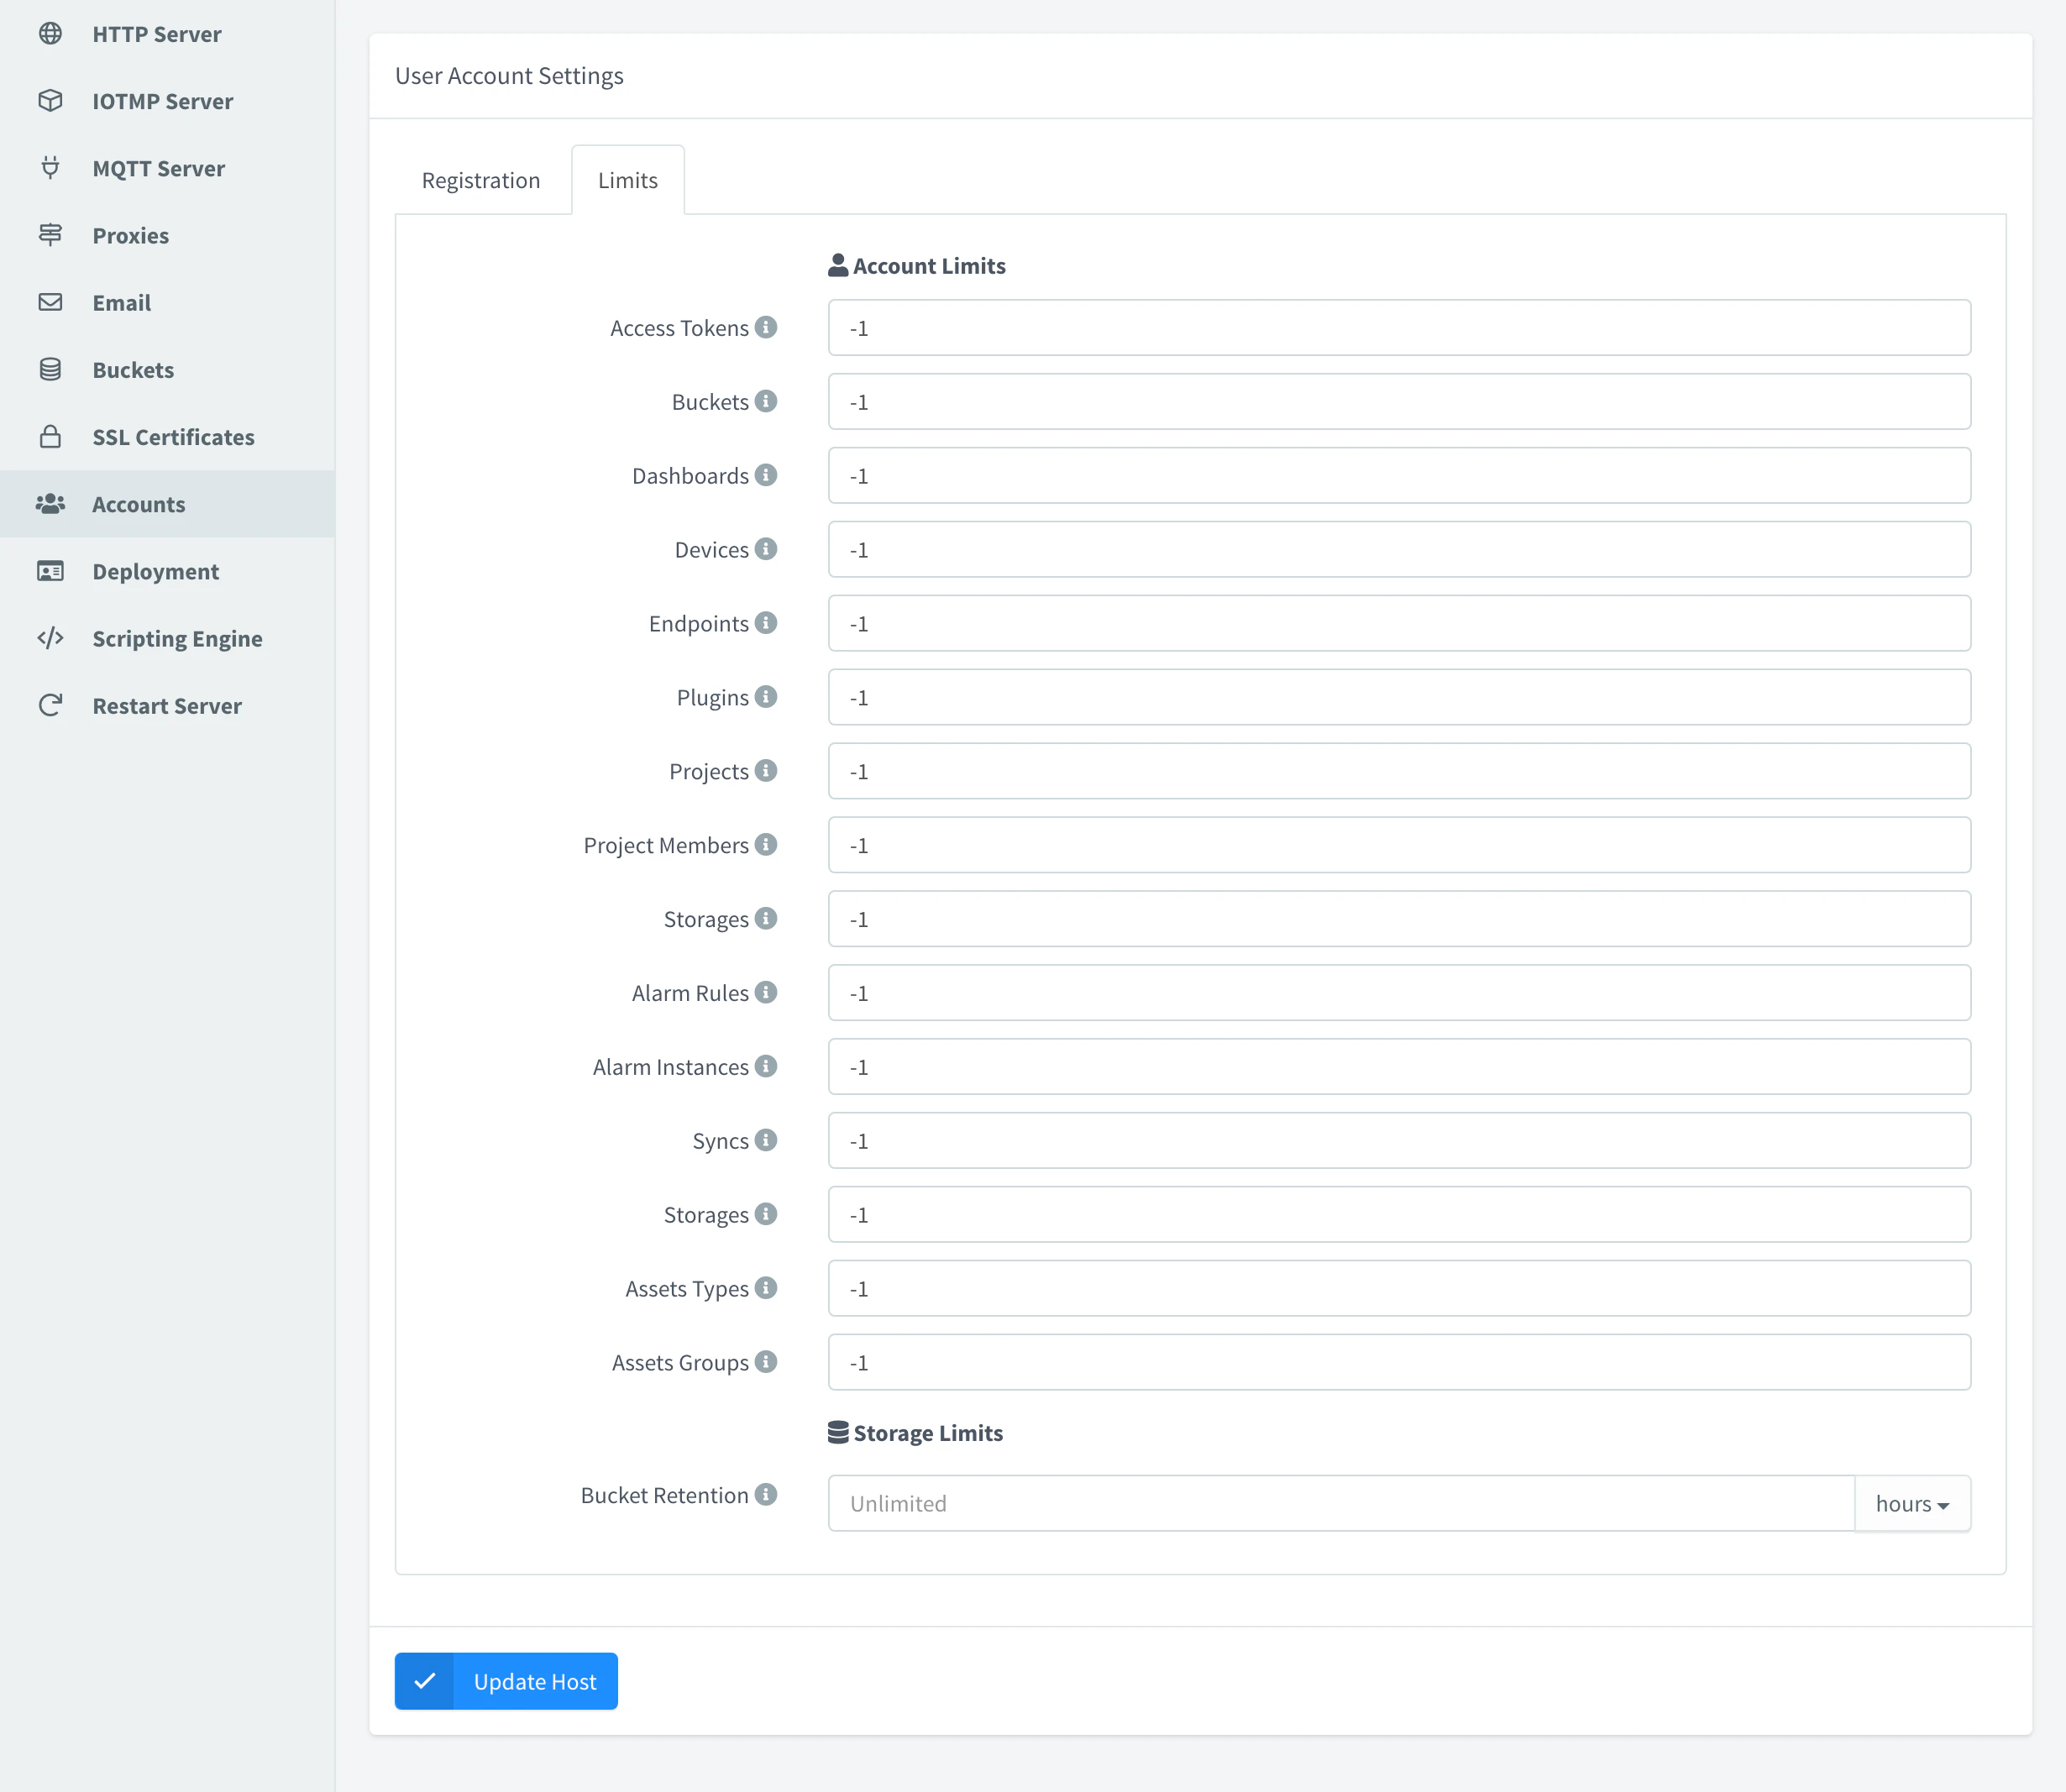Go to Proxies sidebar item
The image size is (2066, 1792).
point(167,235)
